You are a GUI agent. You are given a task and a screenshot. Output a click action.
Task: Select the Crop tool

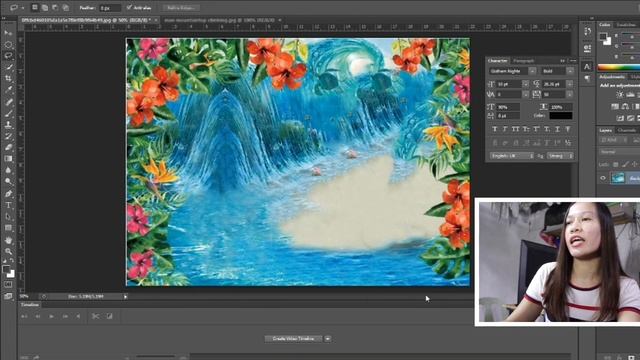tap(8, 78)
